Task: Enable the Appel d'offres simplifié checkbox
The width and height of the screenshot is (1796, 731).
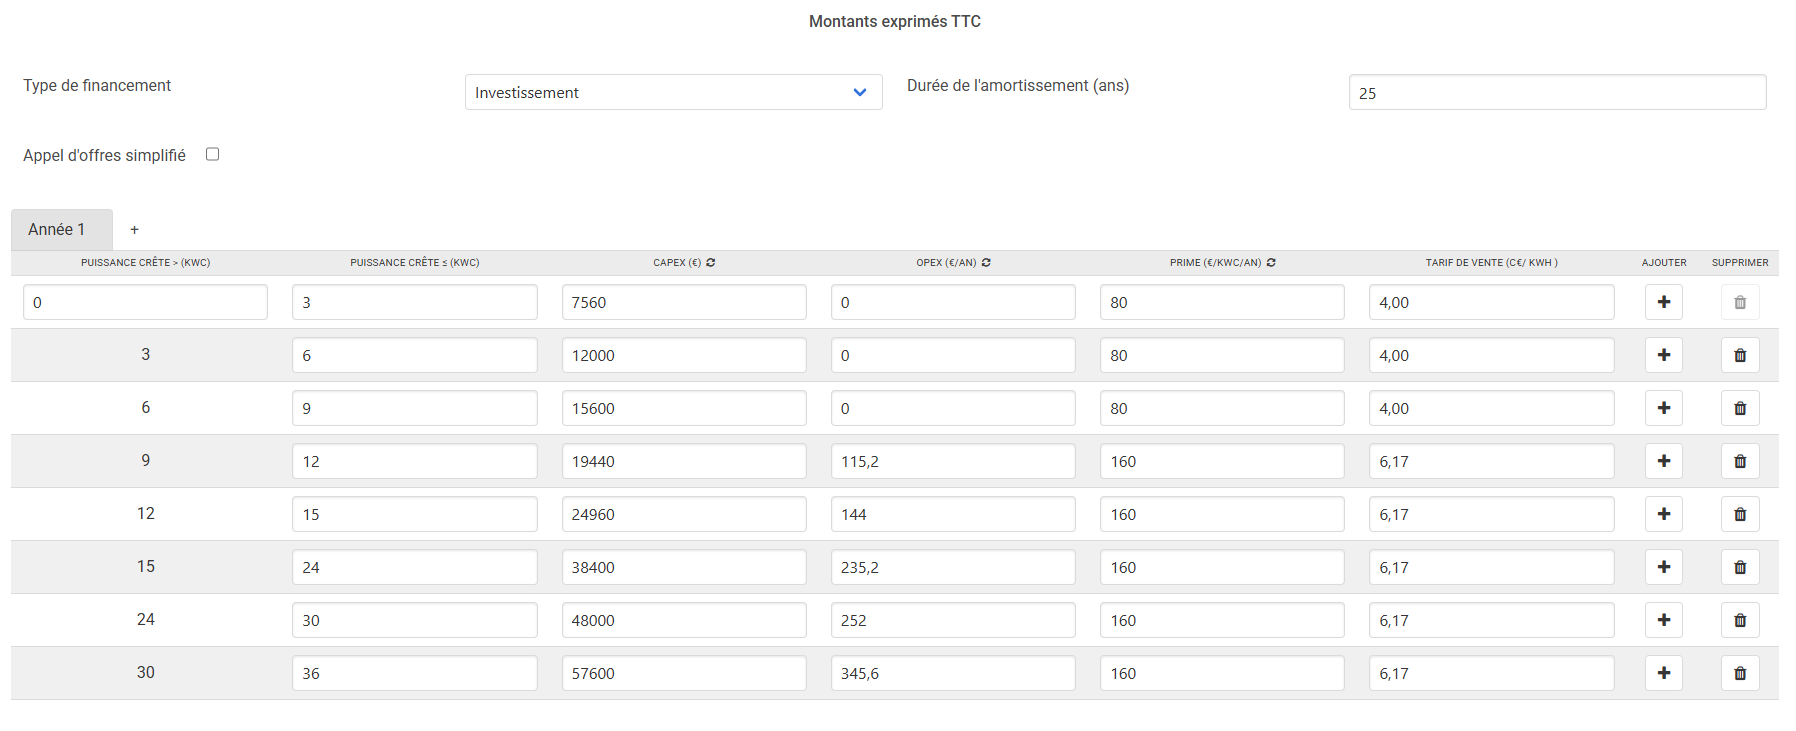Action: [212, 154]
